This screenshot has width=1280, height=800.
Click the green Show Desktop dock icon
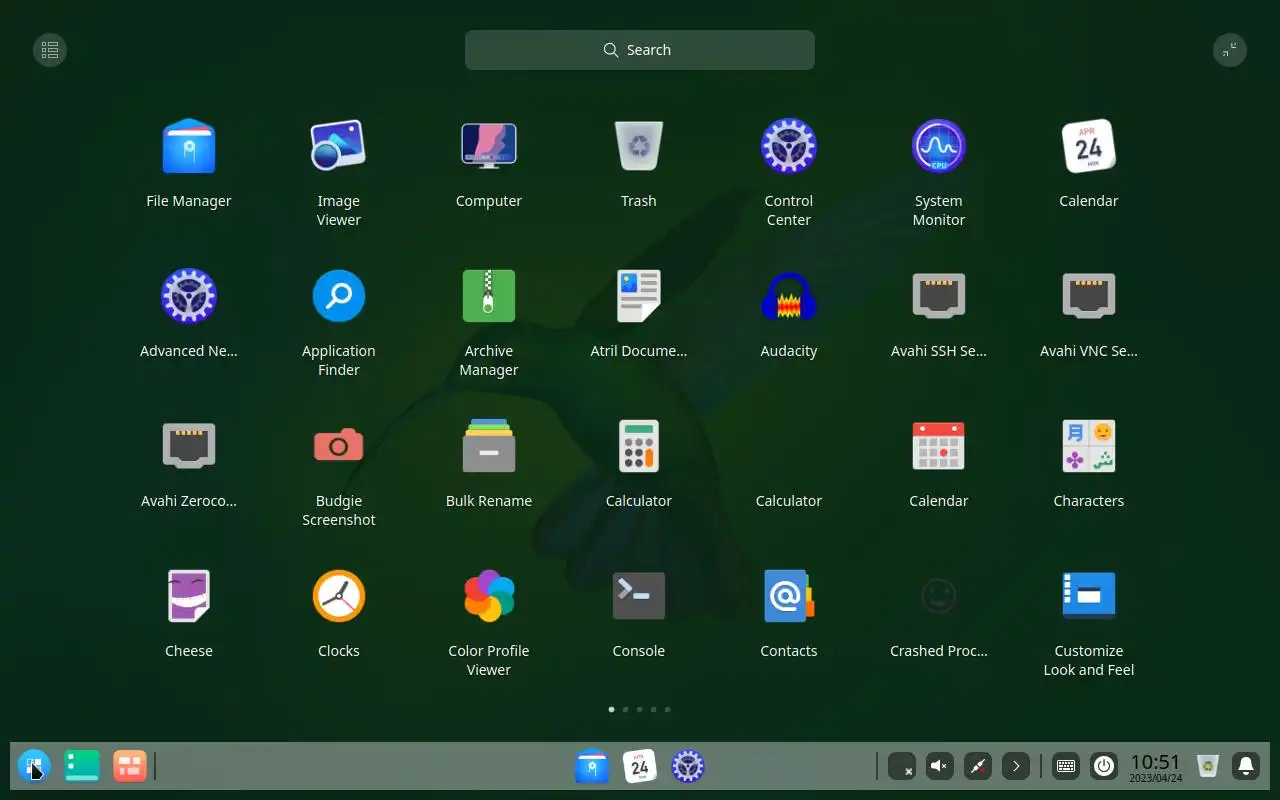pyautogui.click(x=82, y=766)
